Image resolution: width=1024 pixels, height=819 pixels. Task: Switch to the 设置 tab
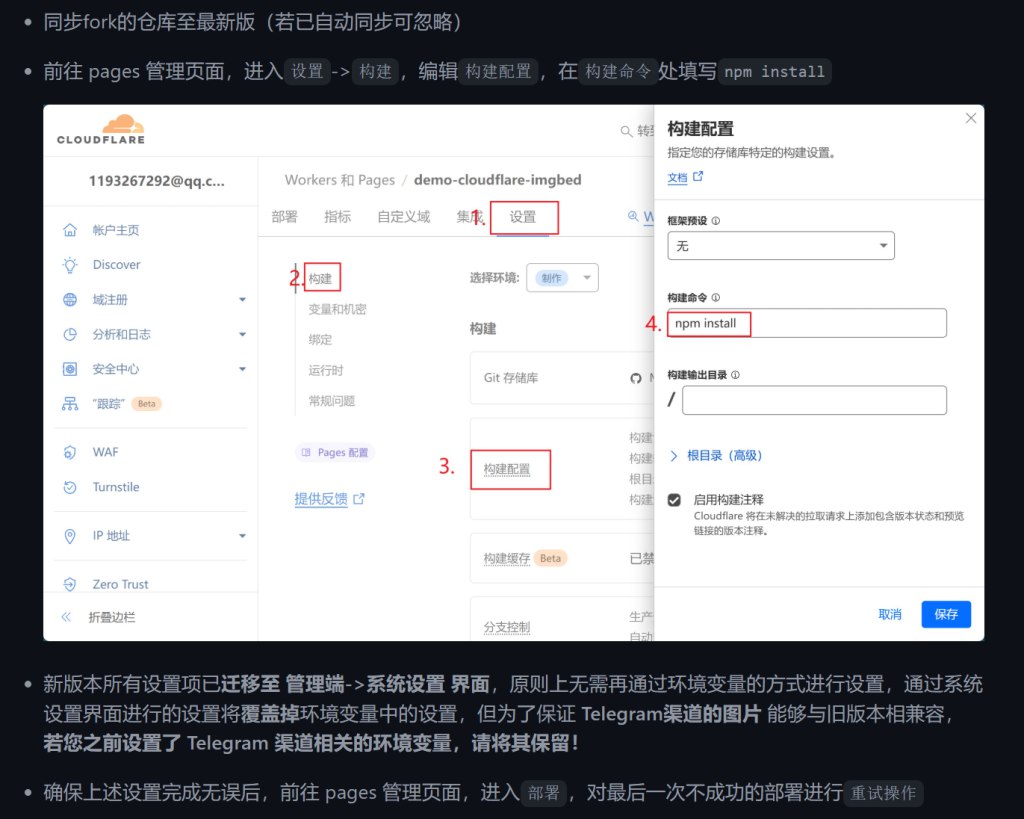point(522,217)
